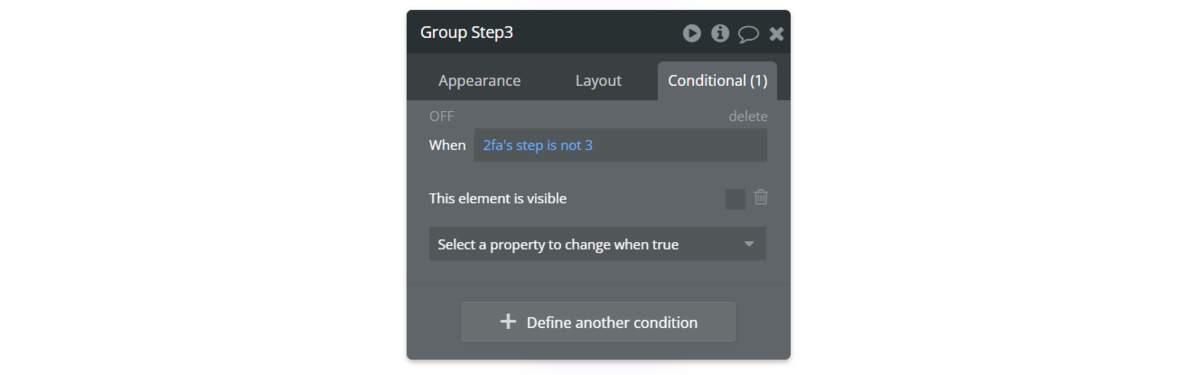This screenshot has width=1200, height=375.
Task: Click the This element is visible label
Action: (x=498, y=198)
